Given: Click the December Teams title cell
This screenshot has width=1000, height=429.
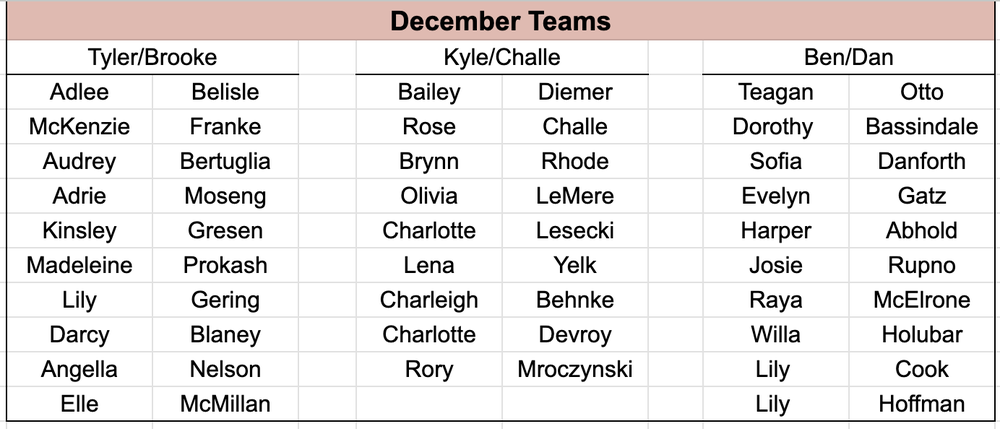Looking at the screenshot, I should click(x=500, y=21).
